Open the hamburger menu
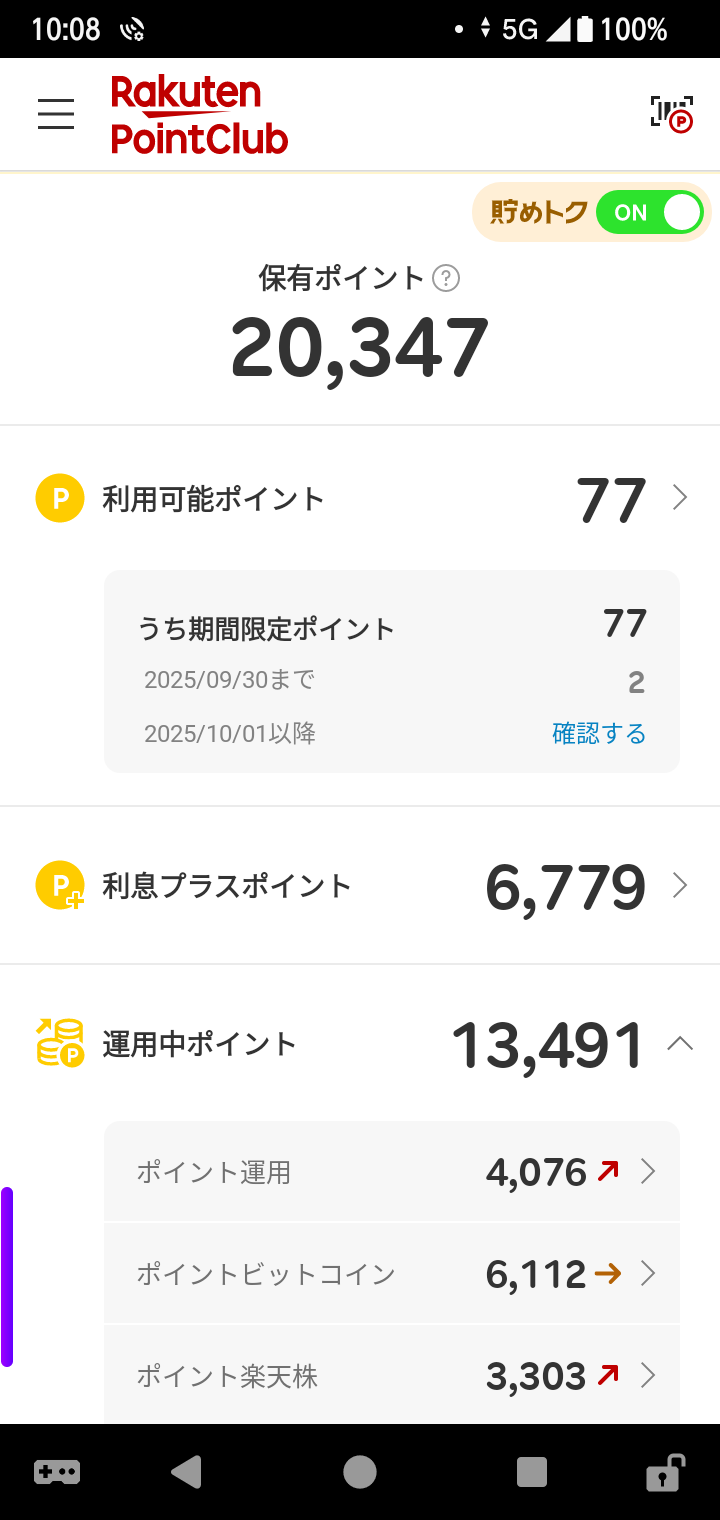The width and height of the screenshot is (720, 1520). 56,114
